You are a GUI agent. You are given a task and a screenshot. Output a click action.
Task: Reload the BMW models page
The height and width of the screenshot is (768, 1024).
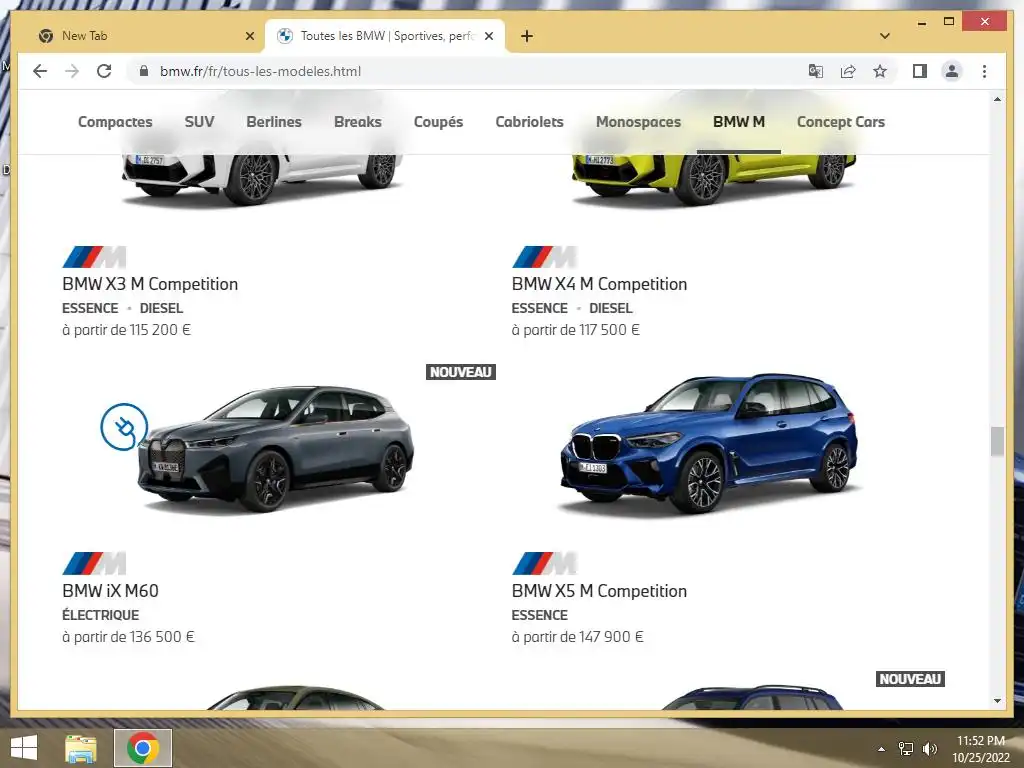[x=104, y=71]
